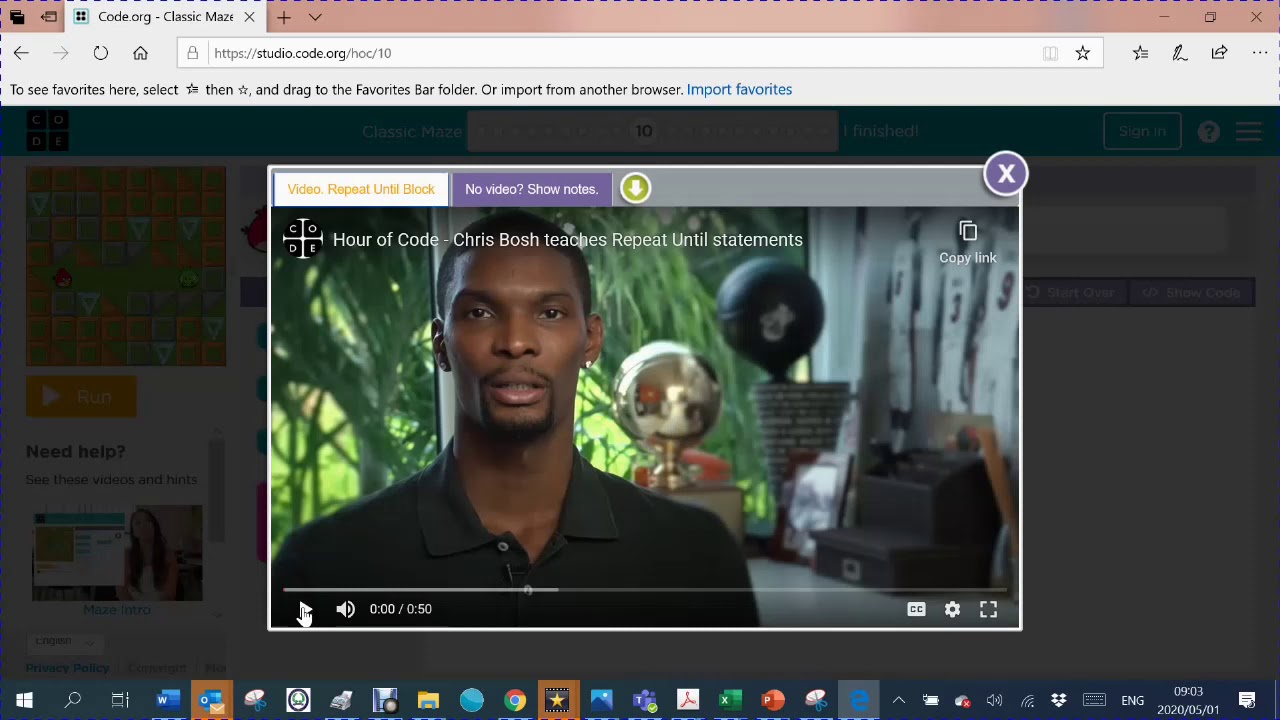
Task: Open Excel from the taskbar
Action: tap(730, 700)
